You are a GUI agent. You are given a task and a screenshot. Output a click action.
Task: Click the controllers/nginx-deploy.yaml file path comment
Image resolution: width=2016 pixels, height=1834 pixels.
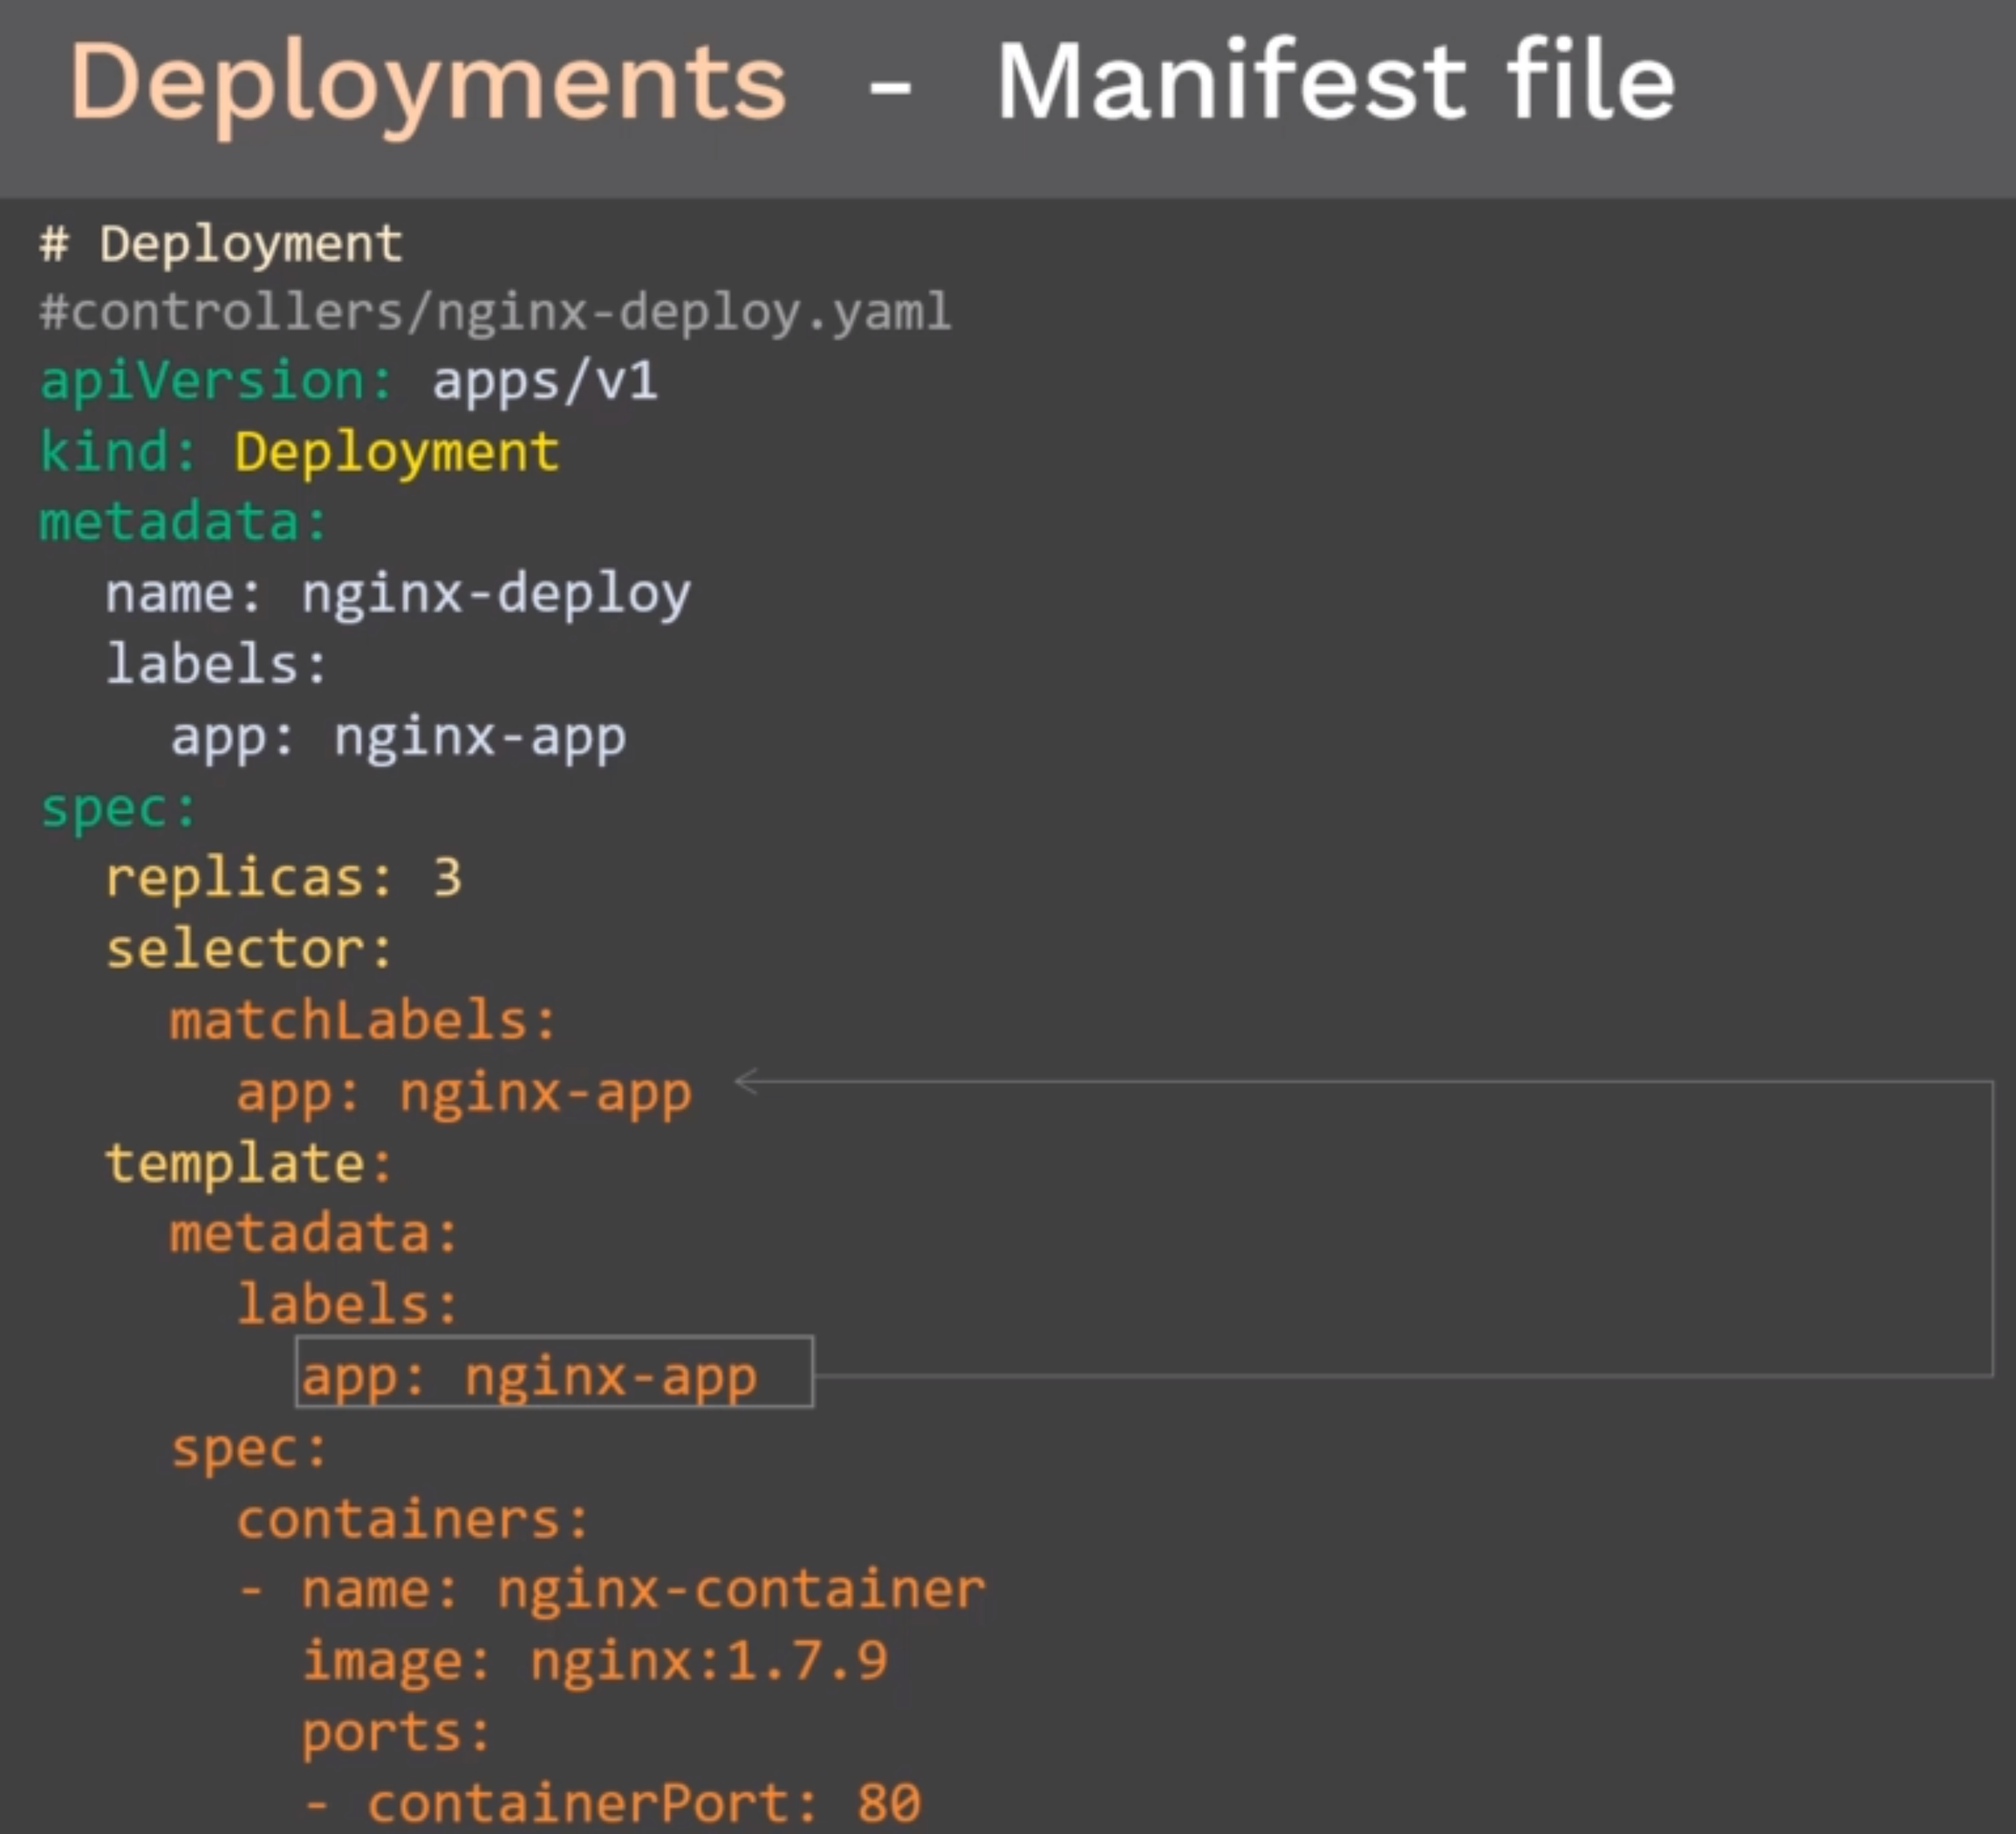coord(495,312)
